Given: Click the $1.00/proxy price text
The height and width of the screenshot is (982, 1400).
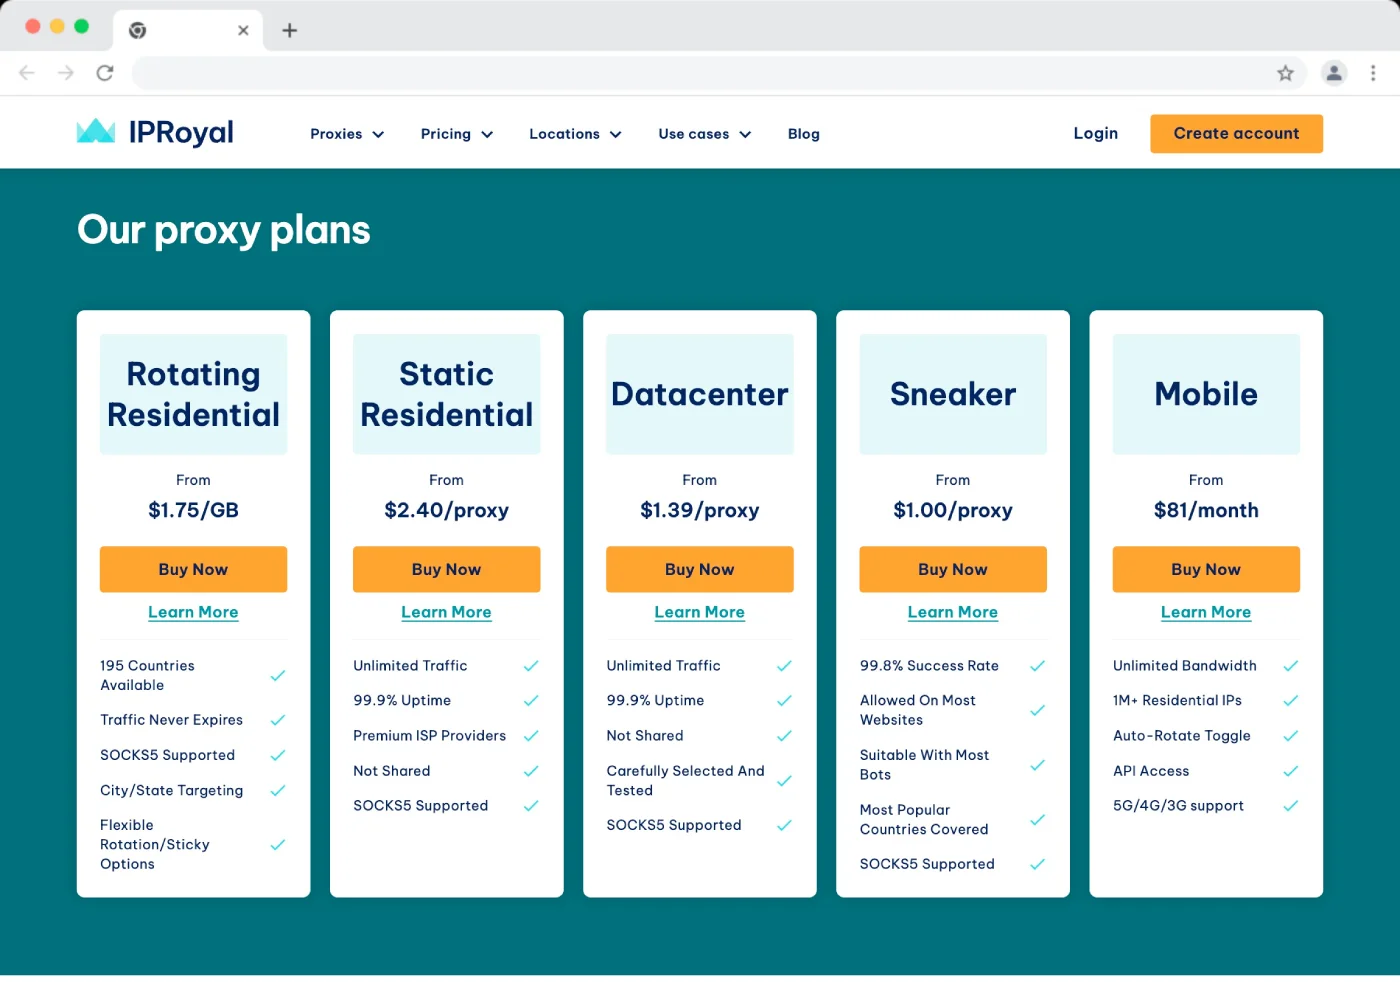Looking at the screenshot, I should 952,510.
